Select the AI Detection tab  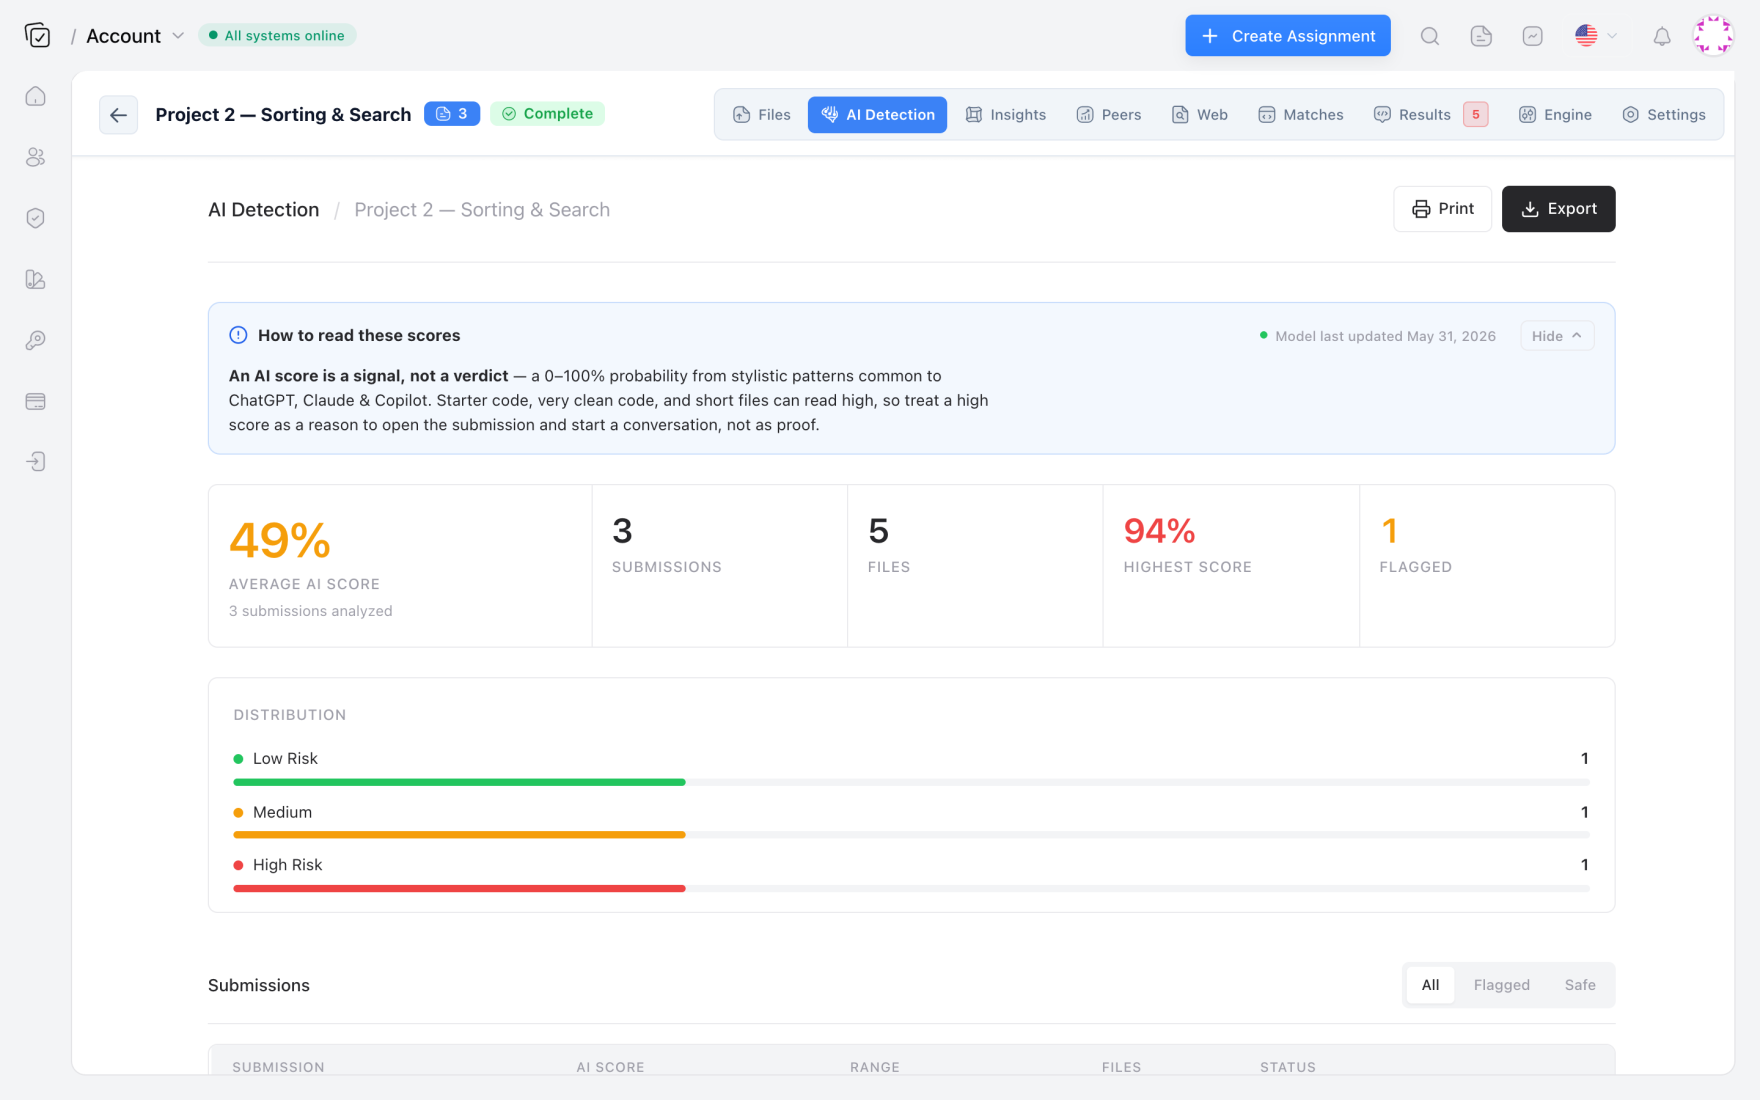[877, 115]
